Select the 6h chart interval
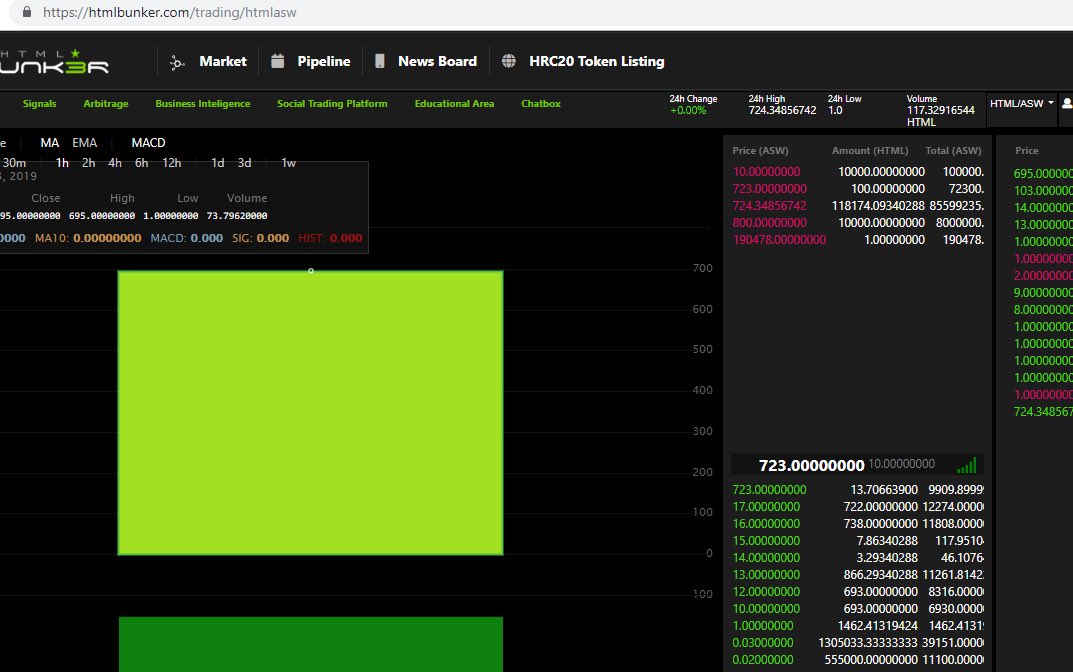The image size is (1073, 672). (x=142, y=163)
